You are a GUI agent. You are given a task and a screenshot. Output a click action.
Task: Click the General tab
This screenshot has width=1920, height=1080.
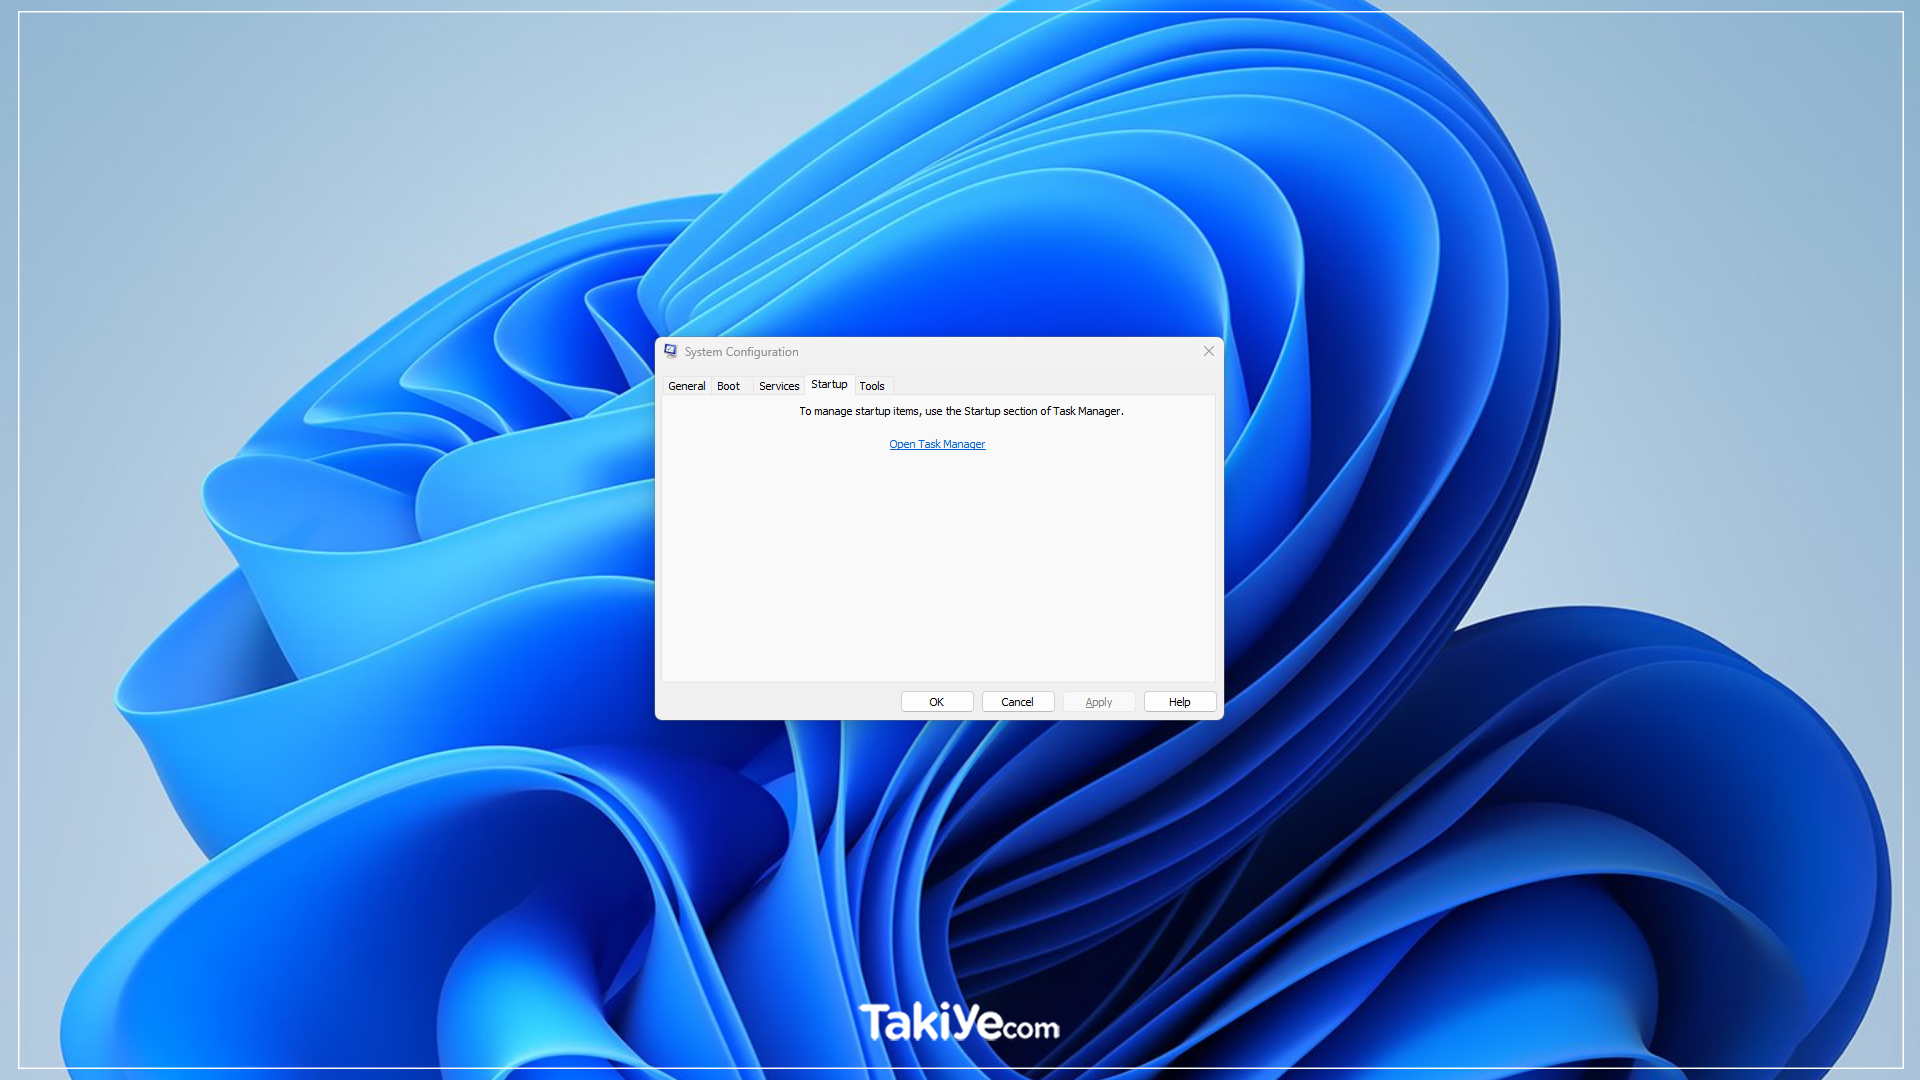pyautogui.click(x=686, y=385)
